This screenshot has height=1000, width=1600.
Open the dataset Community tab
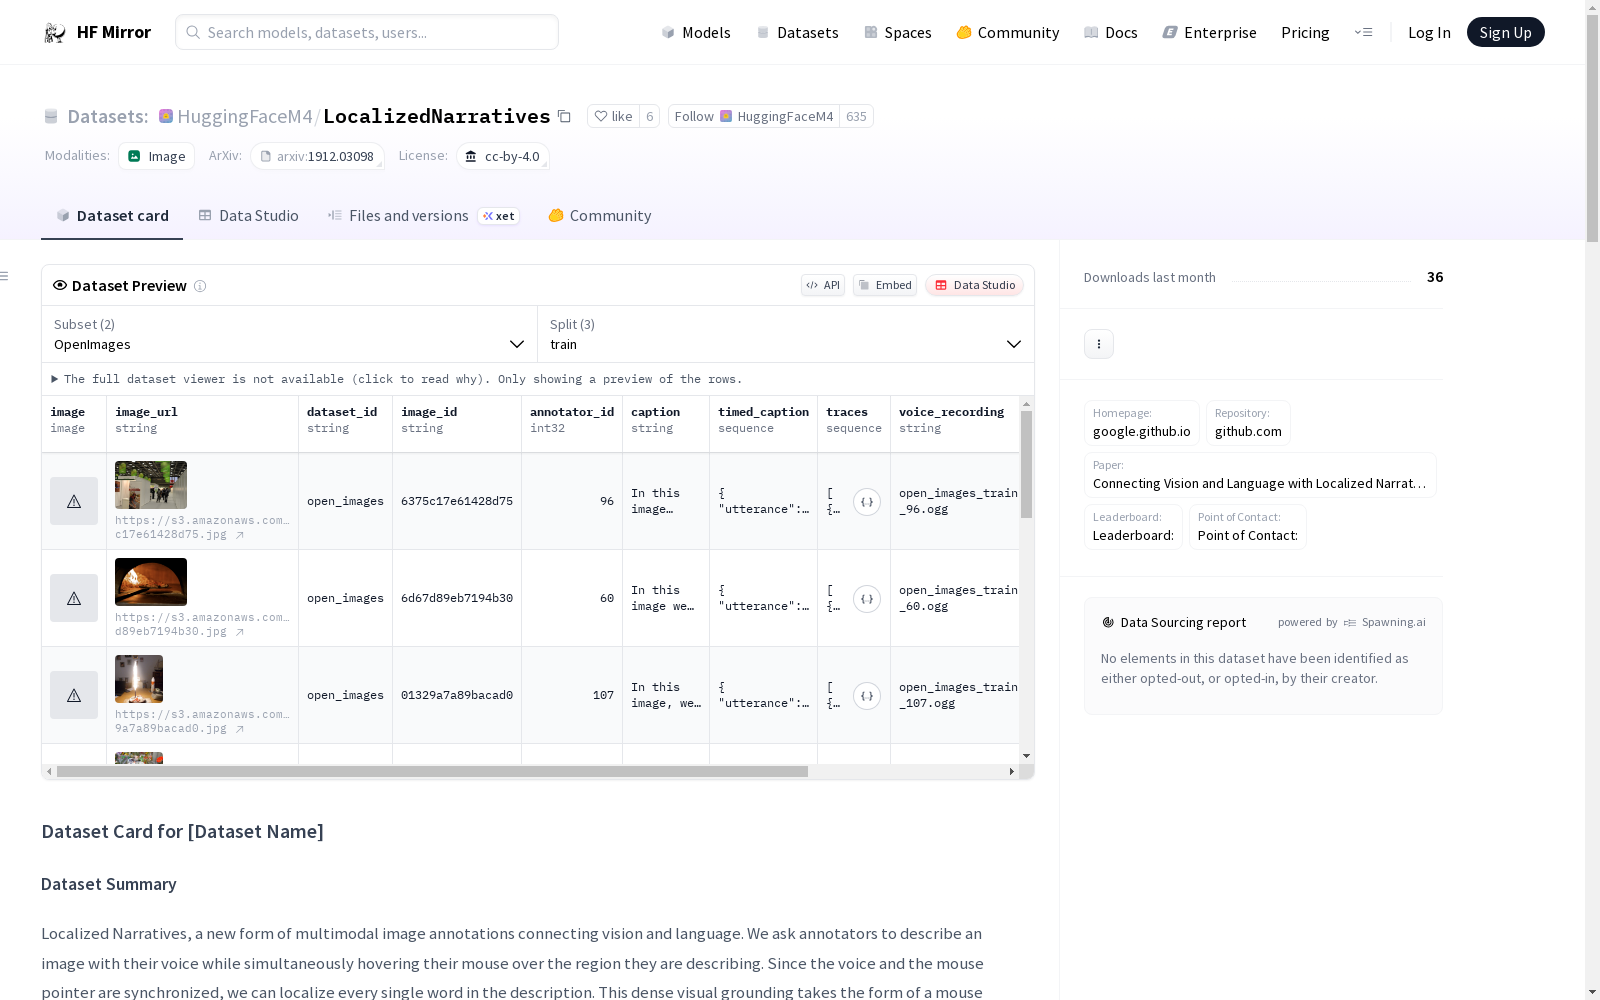pyautogui.click(x=600, y=216)
